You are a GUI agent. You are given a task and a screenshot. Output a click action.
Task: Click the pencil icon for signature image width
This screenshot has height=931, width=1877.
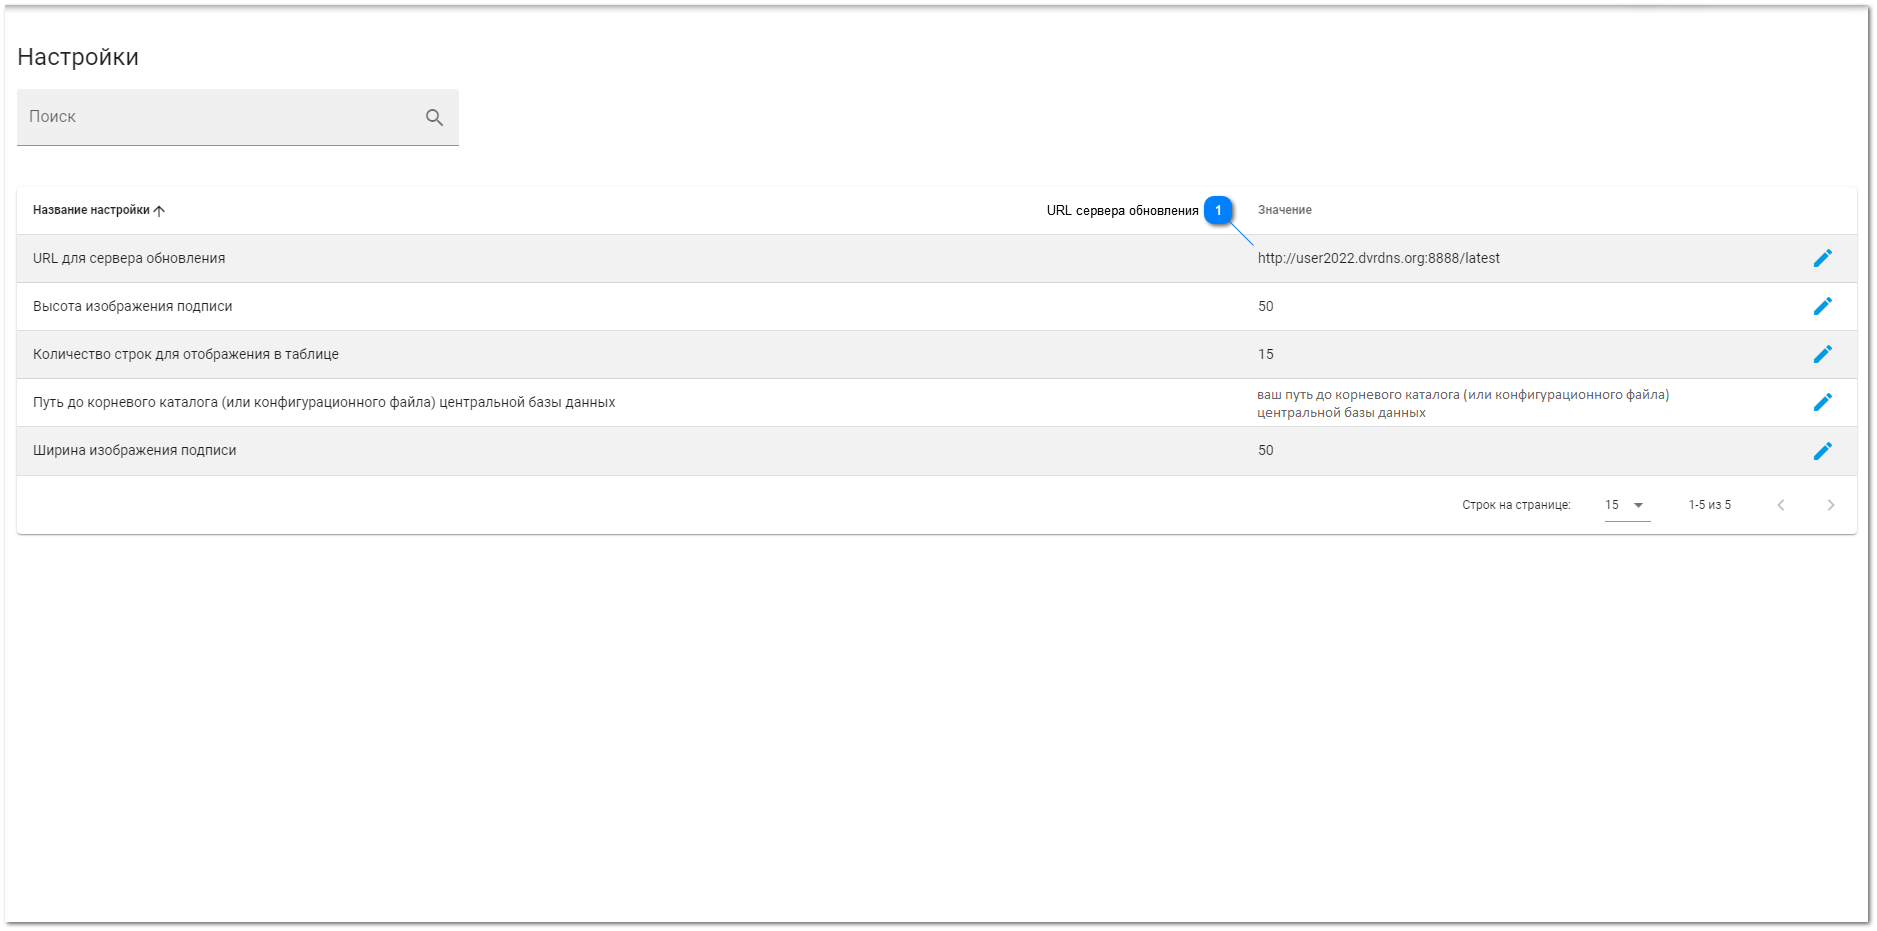coord(1822,451)
